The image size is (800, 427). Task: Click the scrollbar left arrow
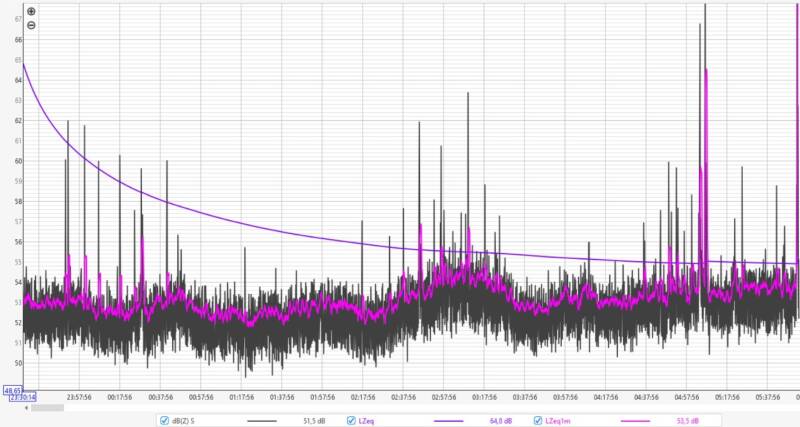pyautogui.click(x=26, y=408)
